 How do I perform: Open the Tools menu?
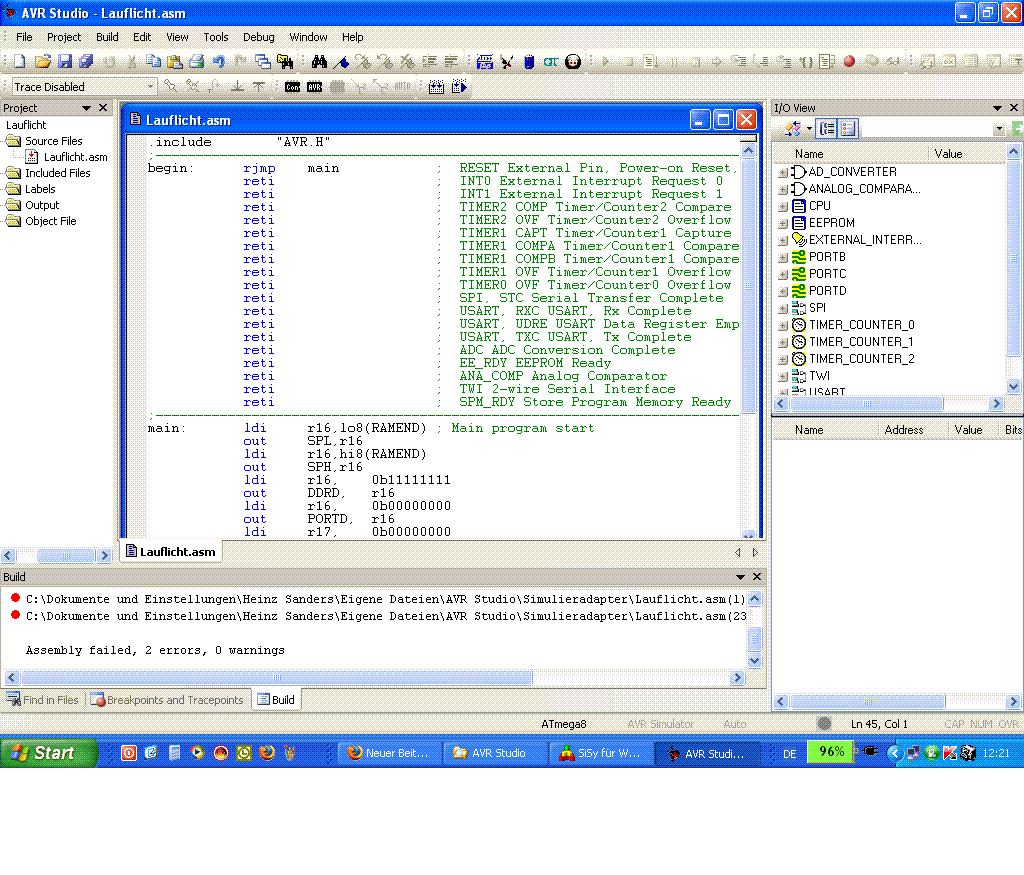[216, 37]
